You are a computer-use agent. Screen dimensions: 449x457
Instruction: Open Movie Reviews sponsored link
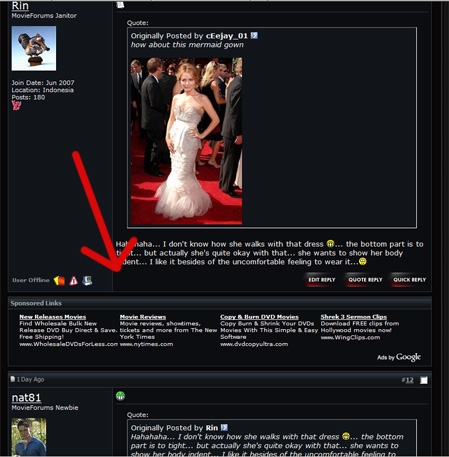[x=143, y=317]
